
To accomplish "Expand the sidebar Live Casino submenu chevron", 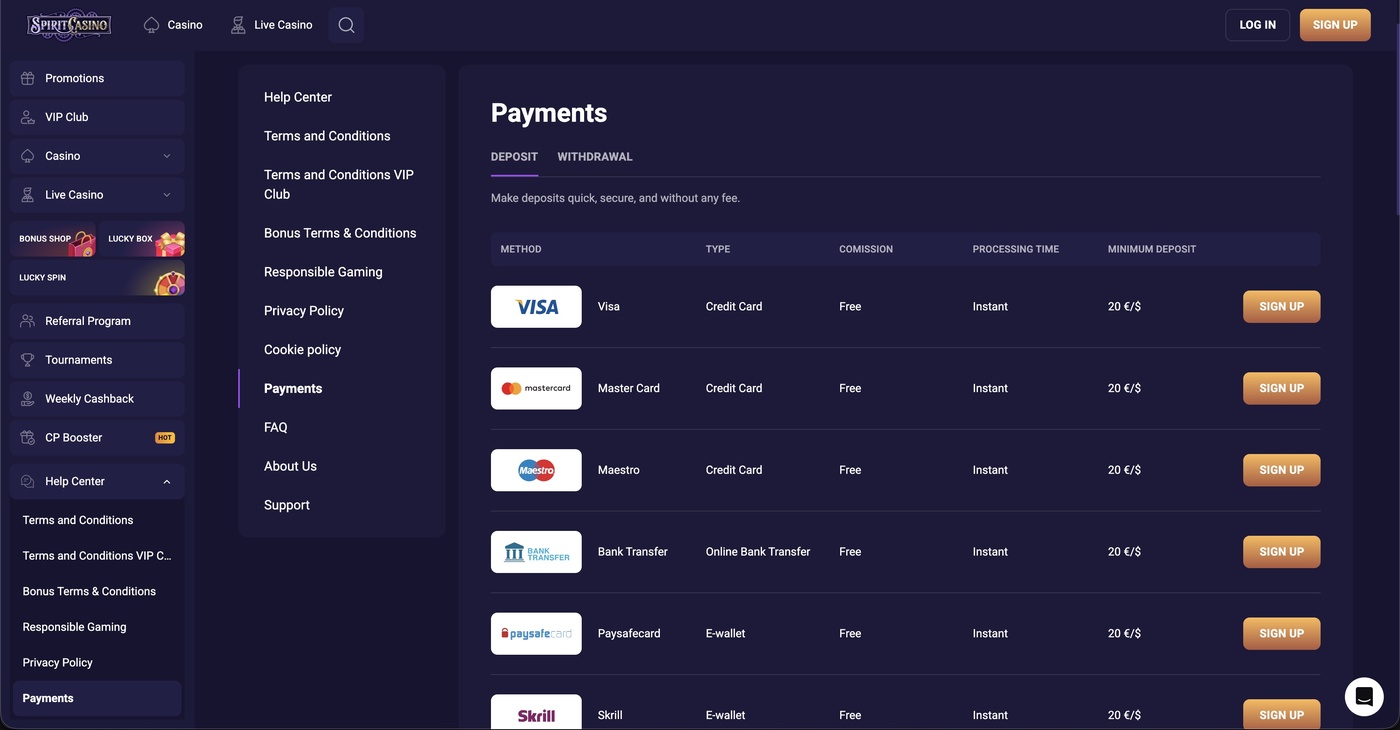I will point(167,195).
